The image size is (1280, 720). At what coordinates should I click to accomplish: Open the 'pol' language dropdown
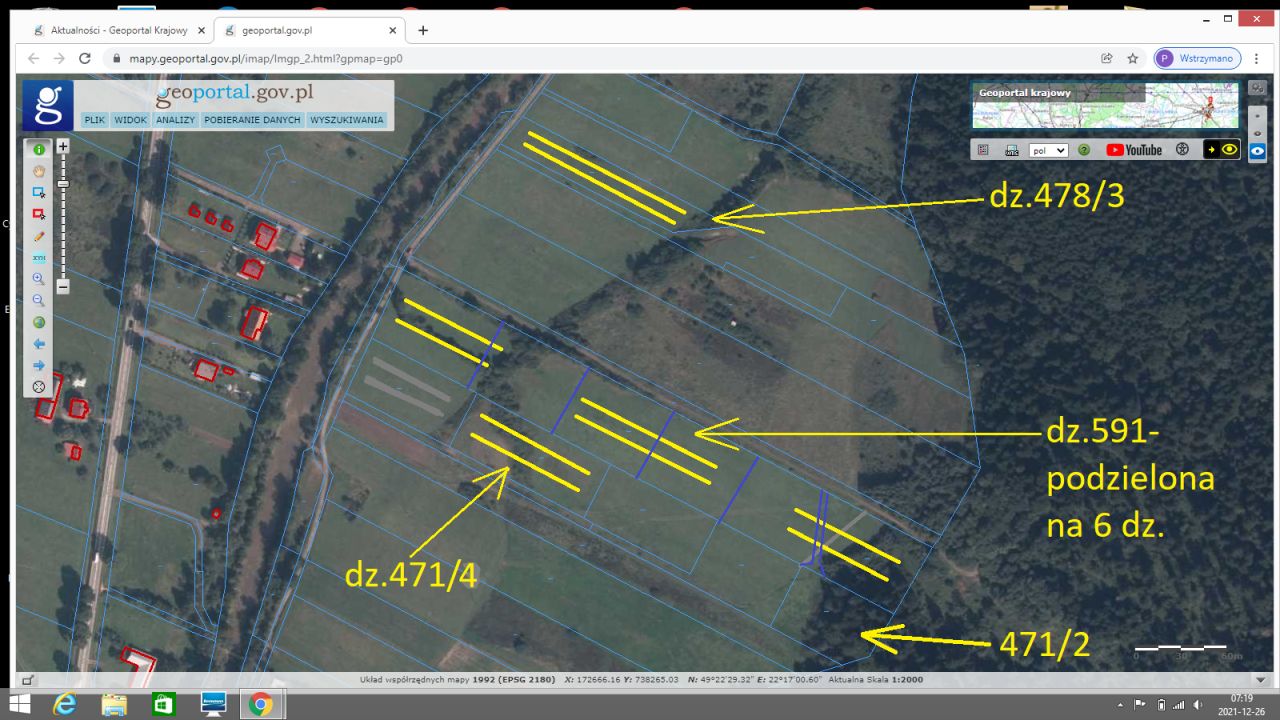[x=1048, y=150]
